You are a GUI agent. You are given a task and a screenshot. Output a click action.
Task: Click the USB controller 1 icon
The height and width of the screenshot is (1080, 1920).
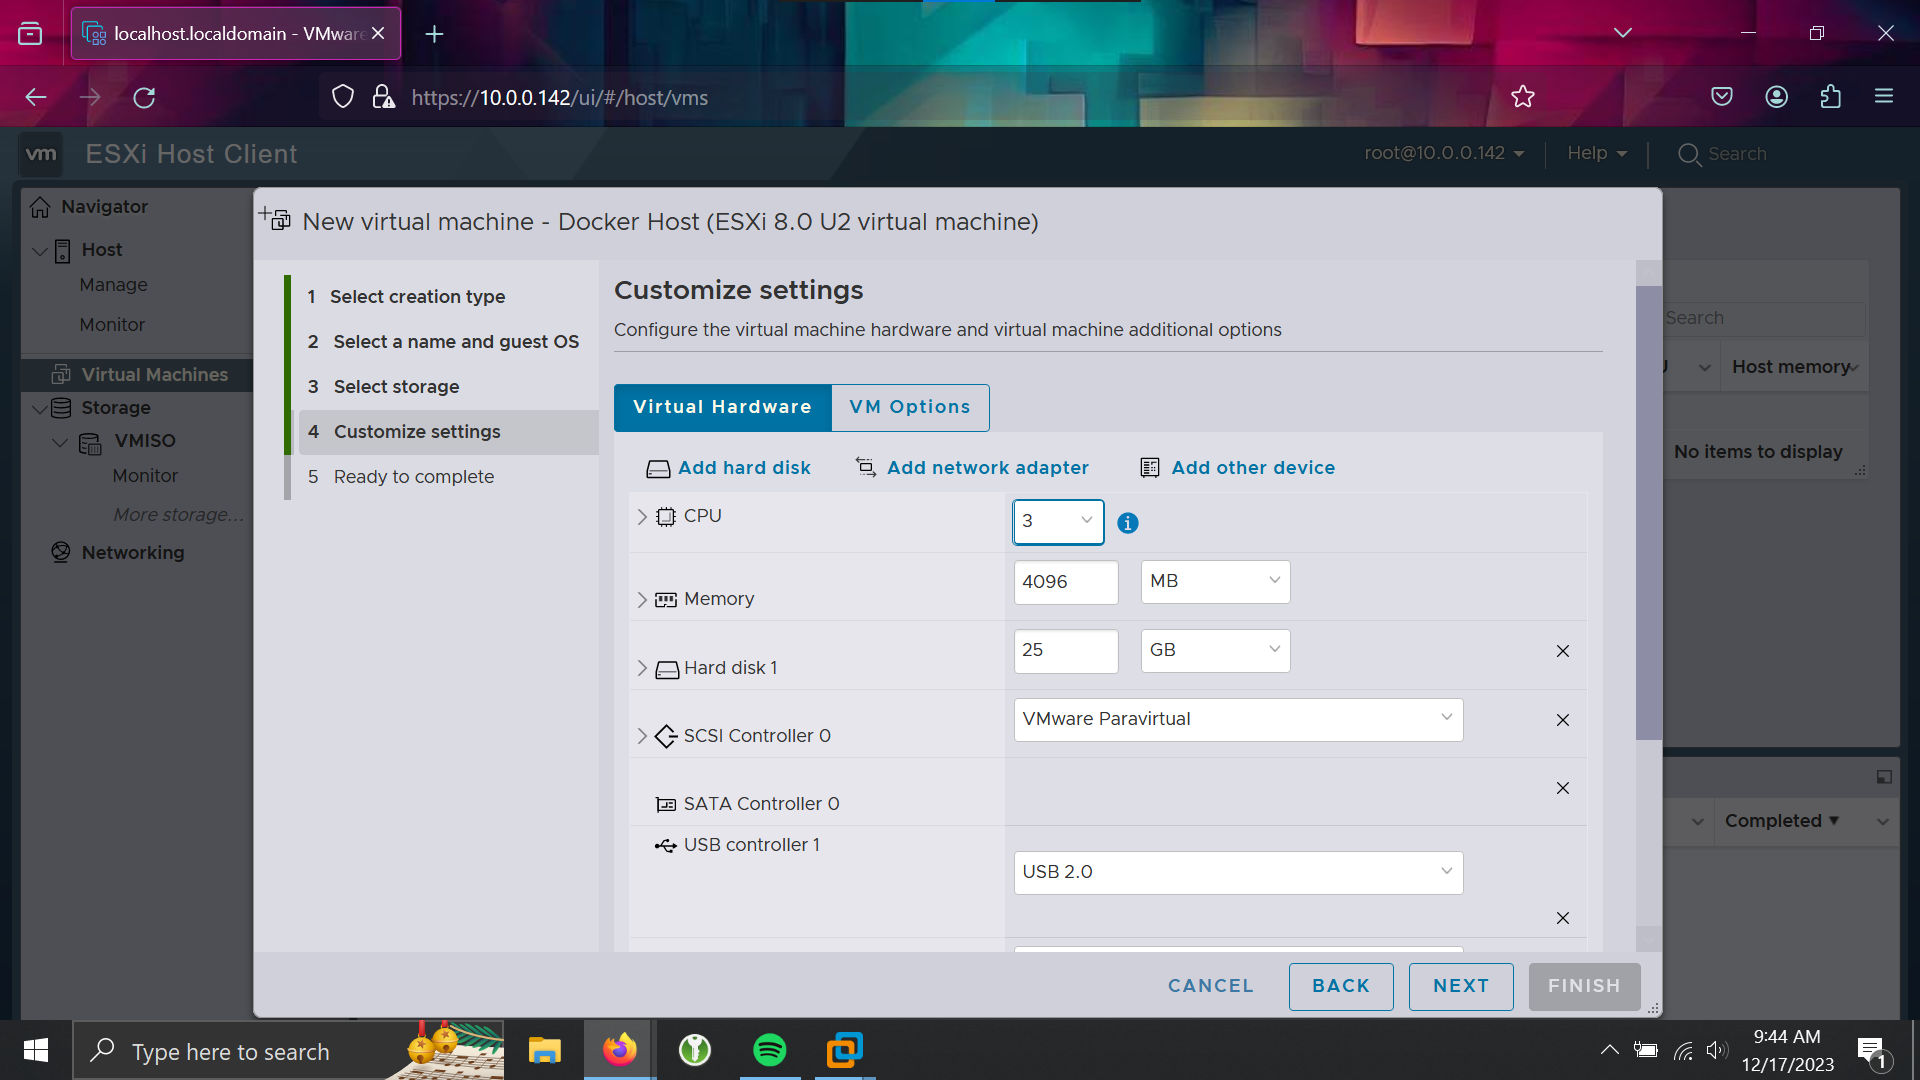(666, 844)
